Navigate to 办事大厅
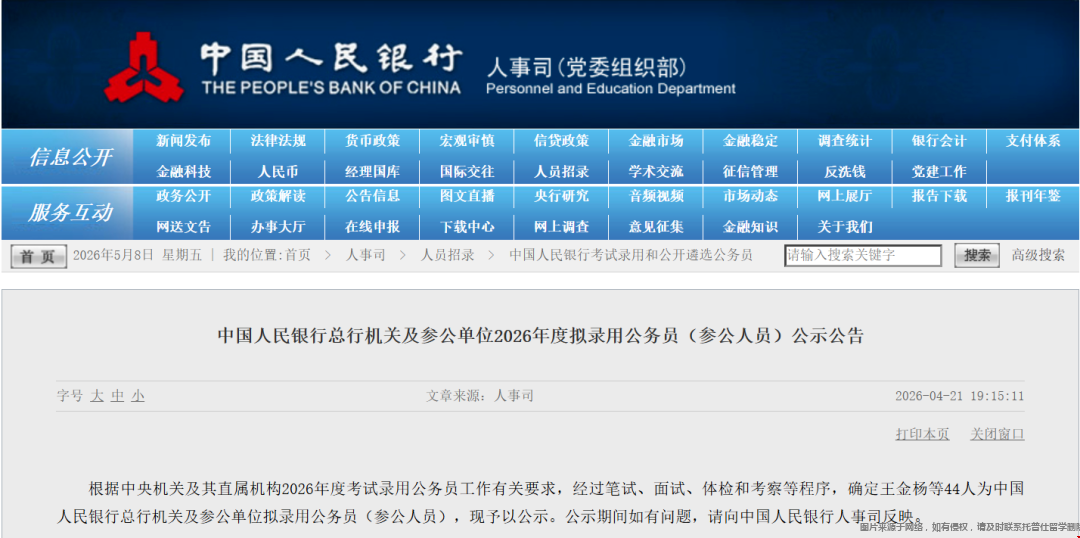The image size is (1080, 538). (x=278, y=227)
